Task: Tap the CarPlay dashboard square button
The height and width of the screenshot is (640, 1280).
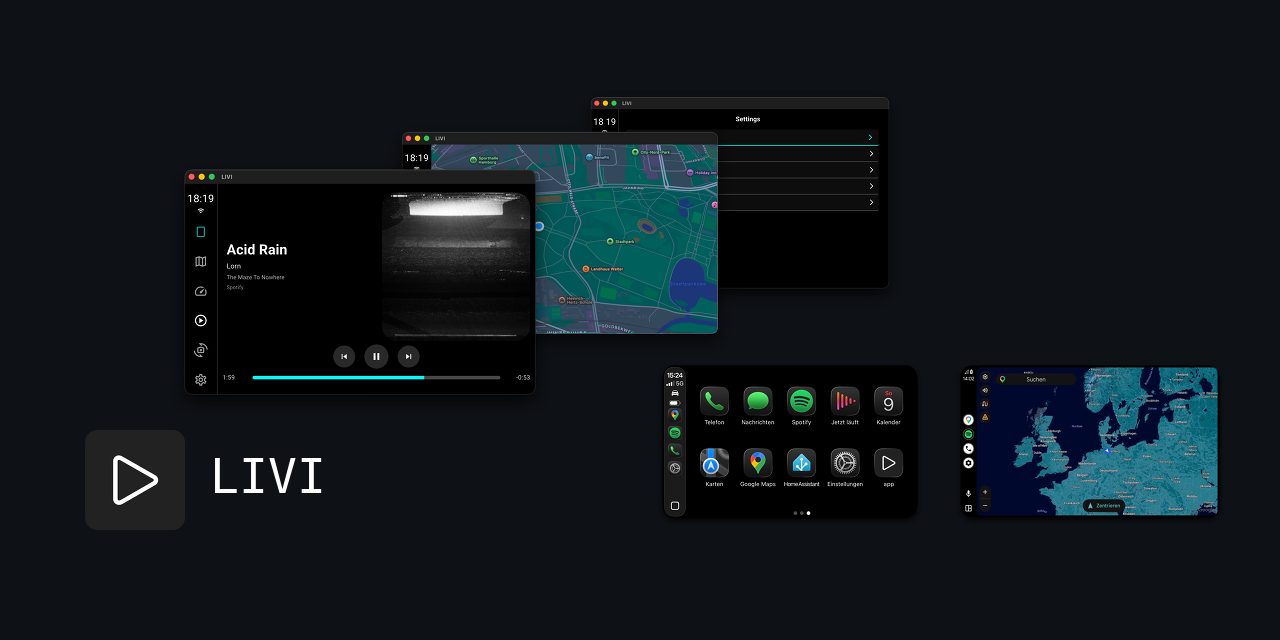Action: tap(675, 506)
